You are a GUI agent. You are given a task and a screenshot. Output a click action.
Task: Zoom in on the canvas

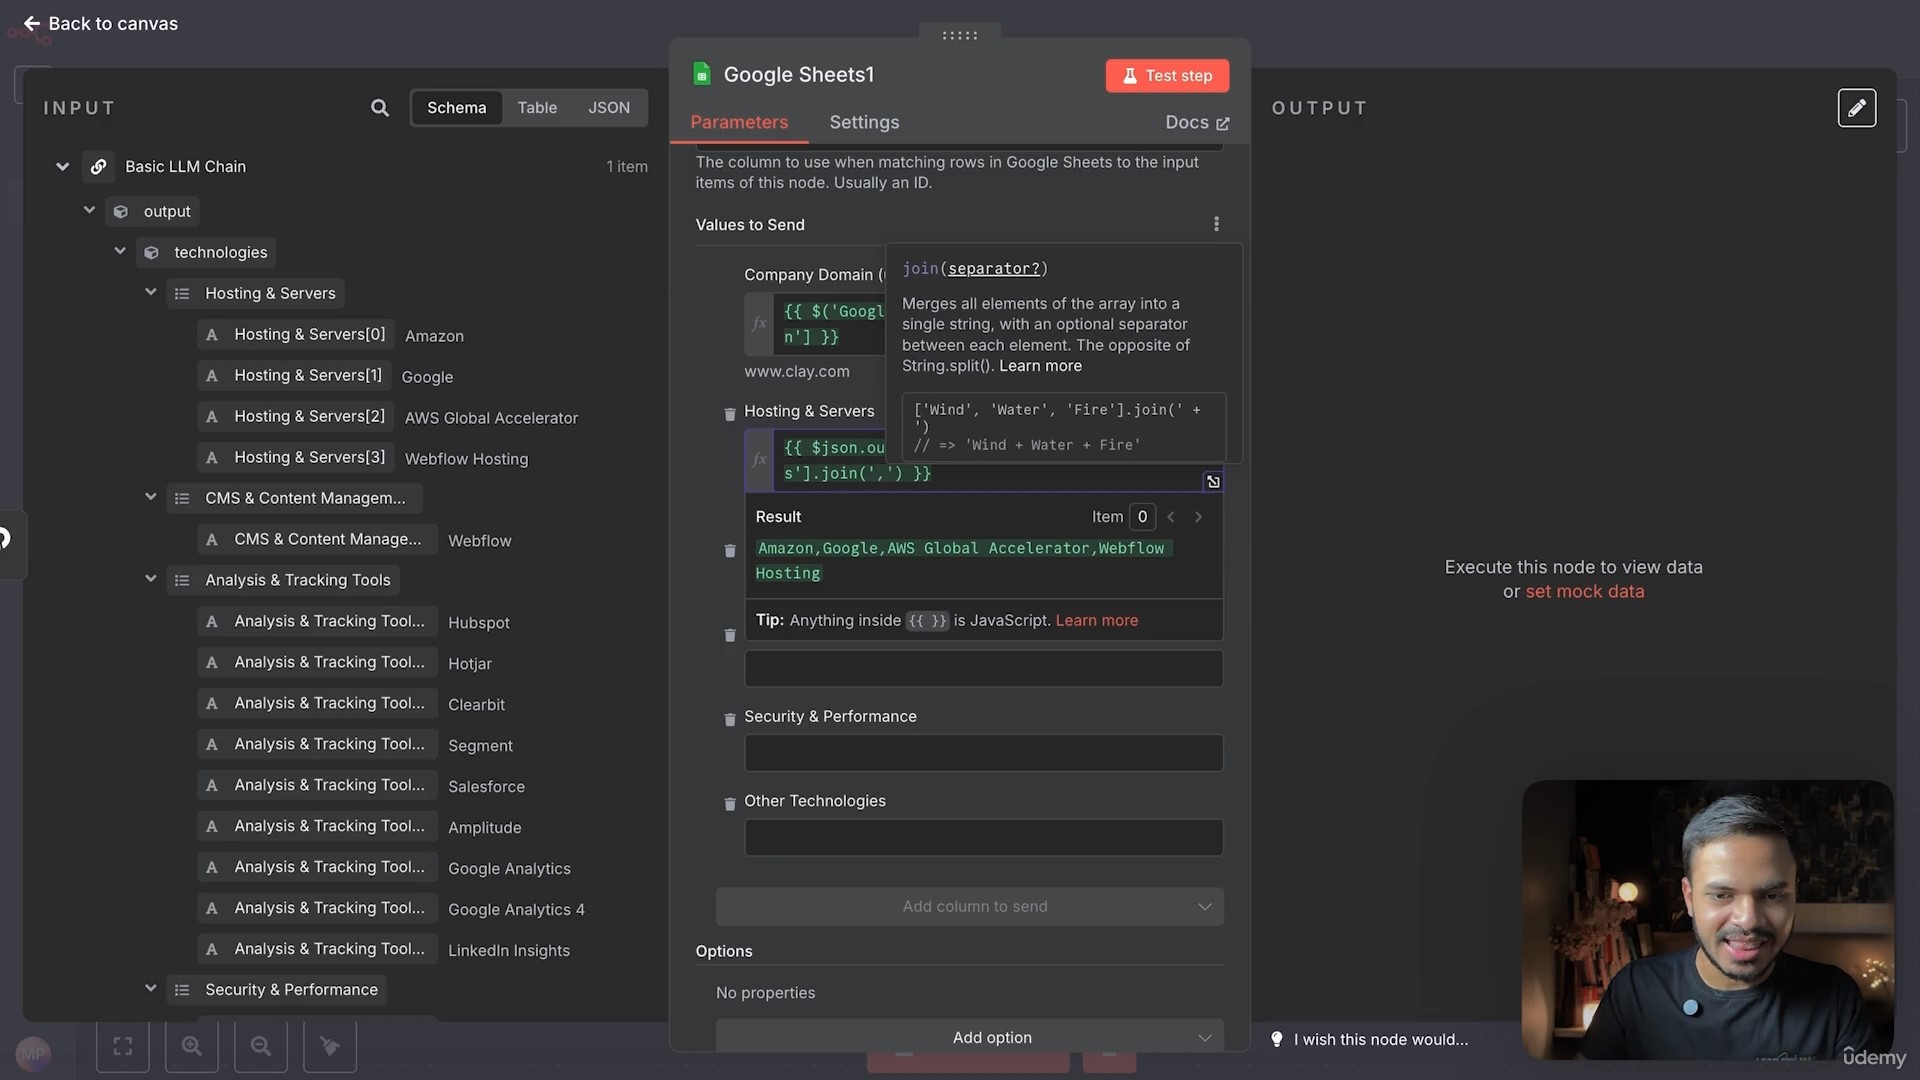point(192,1046)
